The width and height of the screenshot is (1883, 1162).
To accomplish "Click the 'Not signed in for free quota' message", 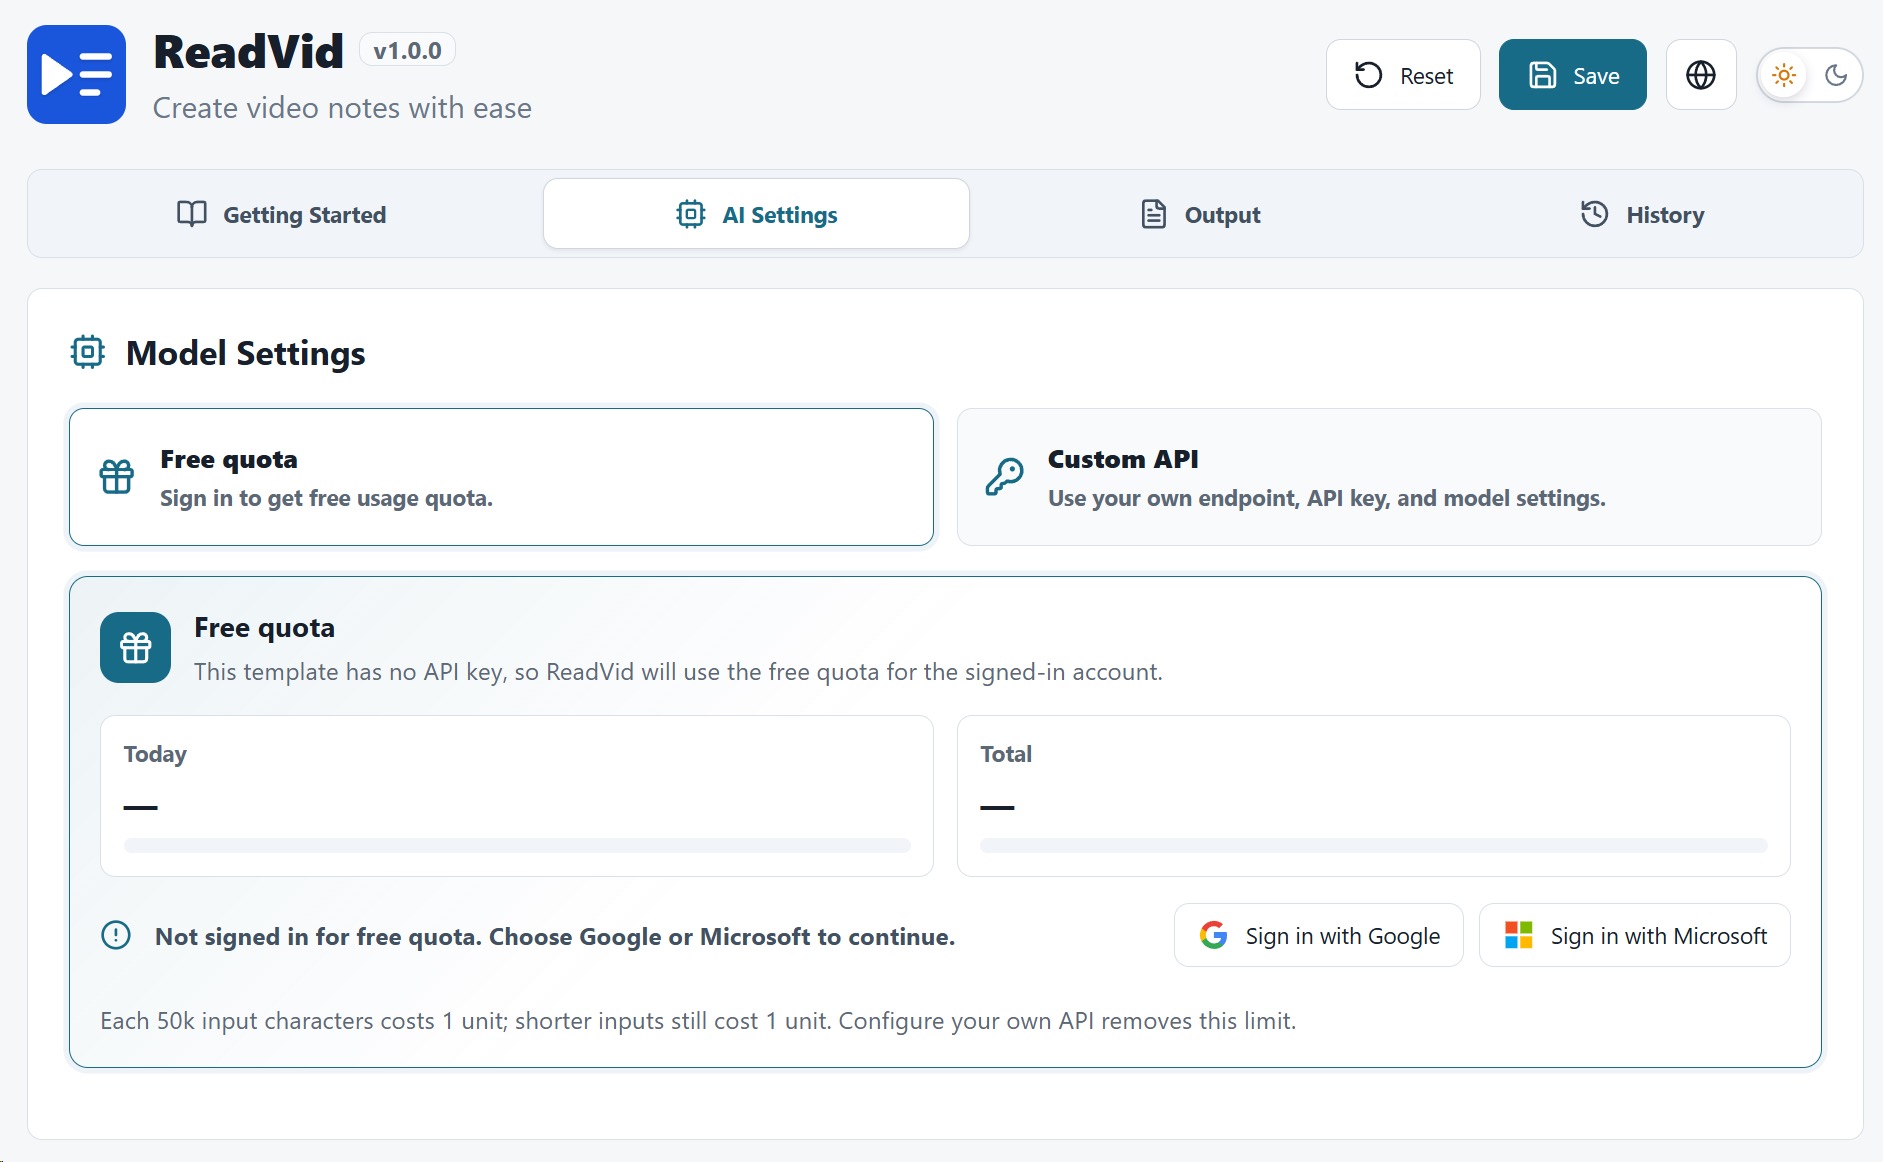I will (x=555, y=937).
